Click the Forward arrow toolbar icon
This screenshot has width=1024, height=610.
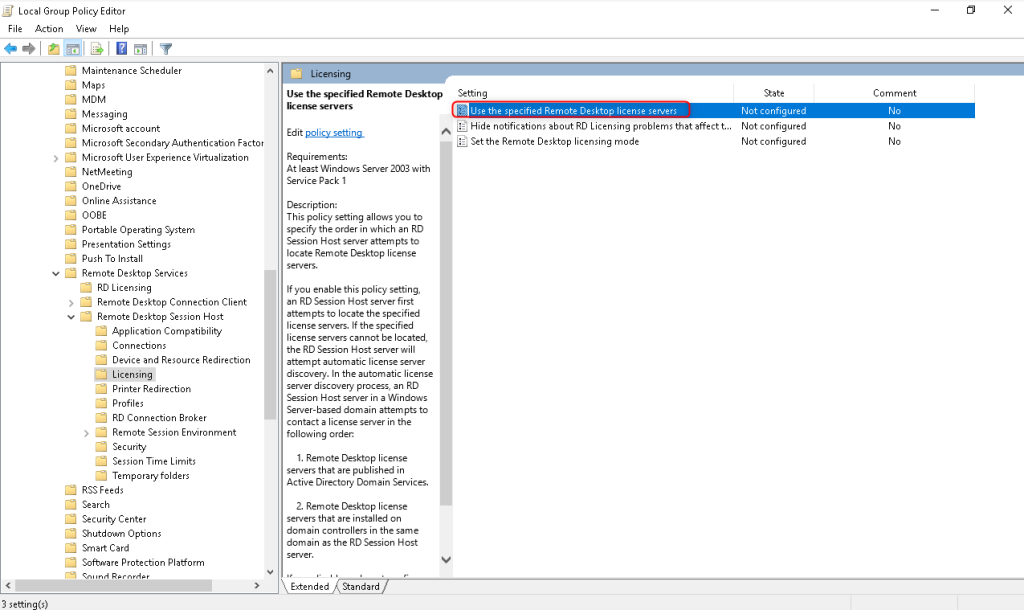pos(29,49)
